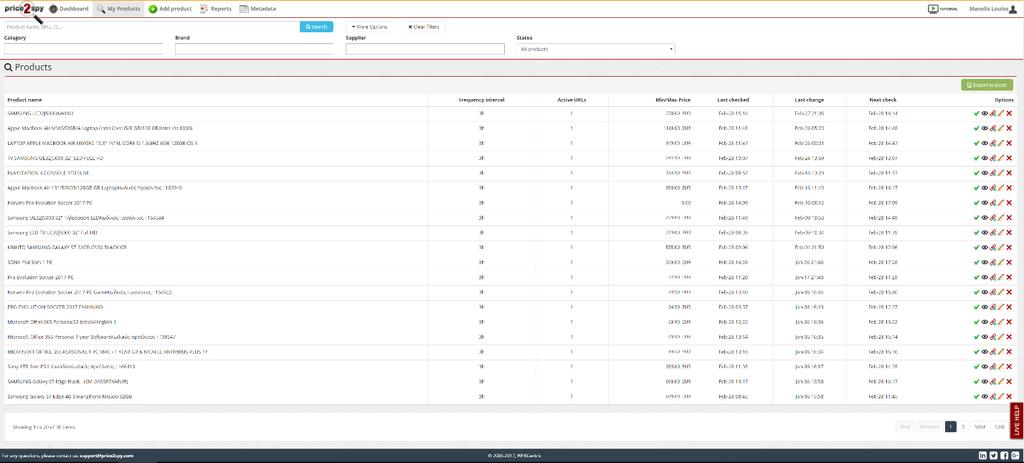Viewport: 1024px width, 463px height.
Task: Toggle eye for Samsung Galaxy S7 Edge 4G Smartphone
Action: (985, 396)
